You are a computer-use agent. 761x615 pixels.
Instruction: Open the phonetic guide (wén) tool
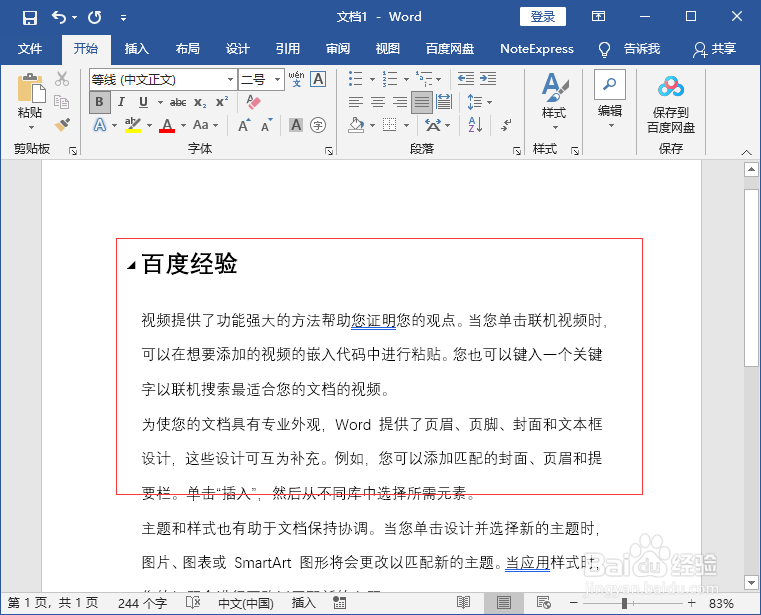tap(296, 79)
